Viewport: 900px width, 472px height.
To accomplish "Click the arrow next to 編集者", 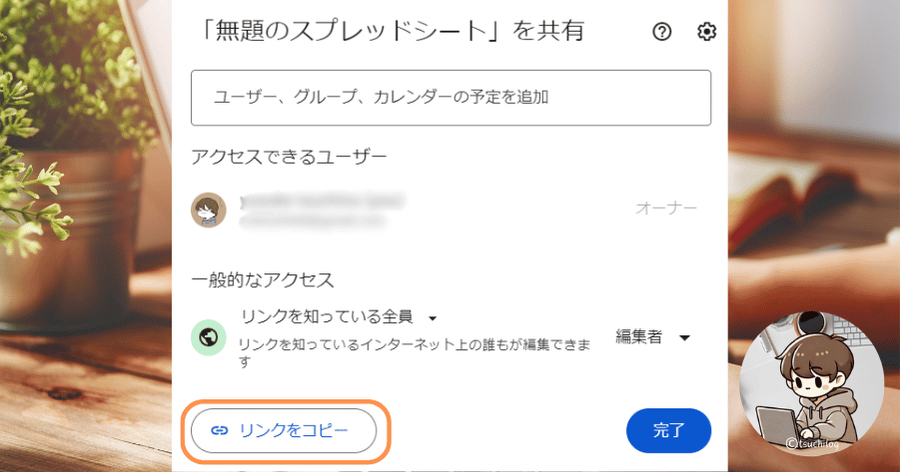I will 684,338.
